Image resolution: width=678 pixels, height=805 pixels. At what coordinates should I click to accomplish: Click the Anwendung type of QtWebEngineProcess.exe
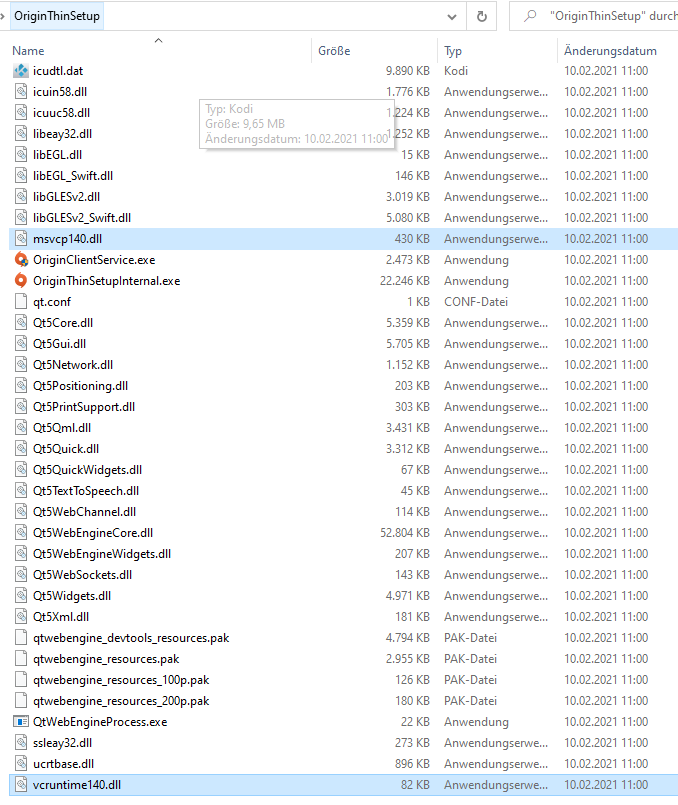[x=476, y=722]
